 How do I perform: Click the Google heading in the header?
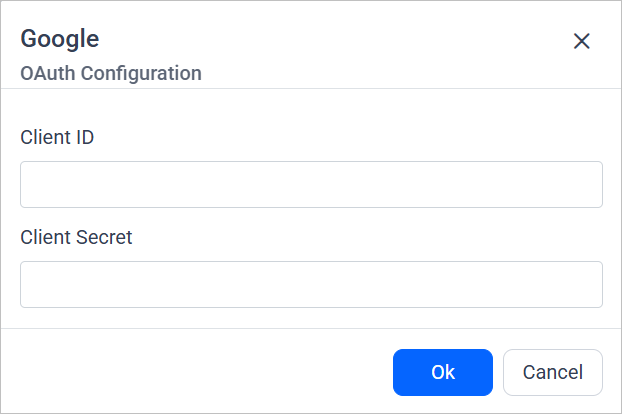click(60, 39)
